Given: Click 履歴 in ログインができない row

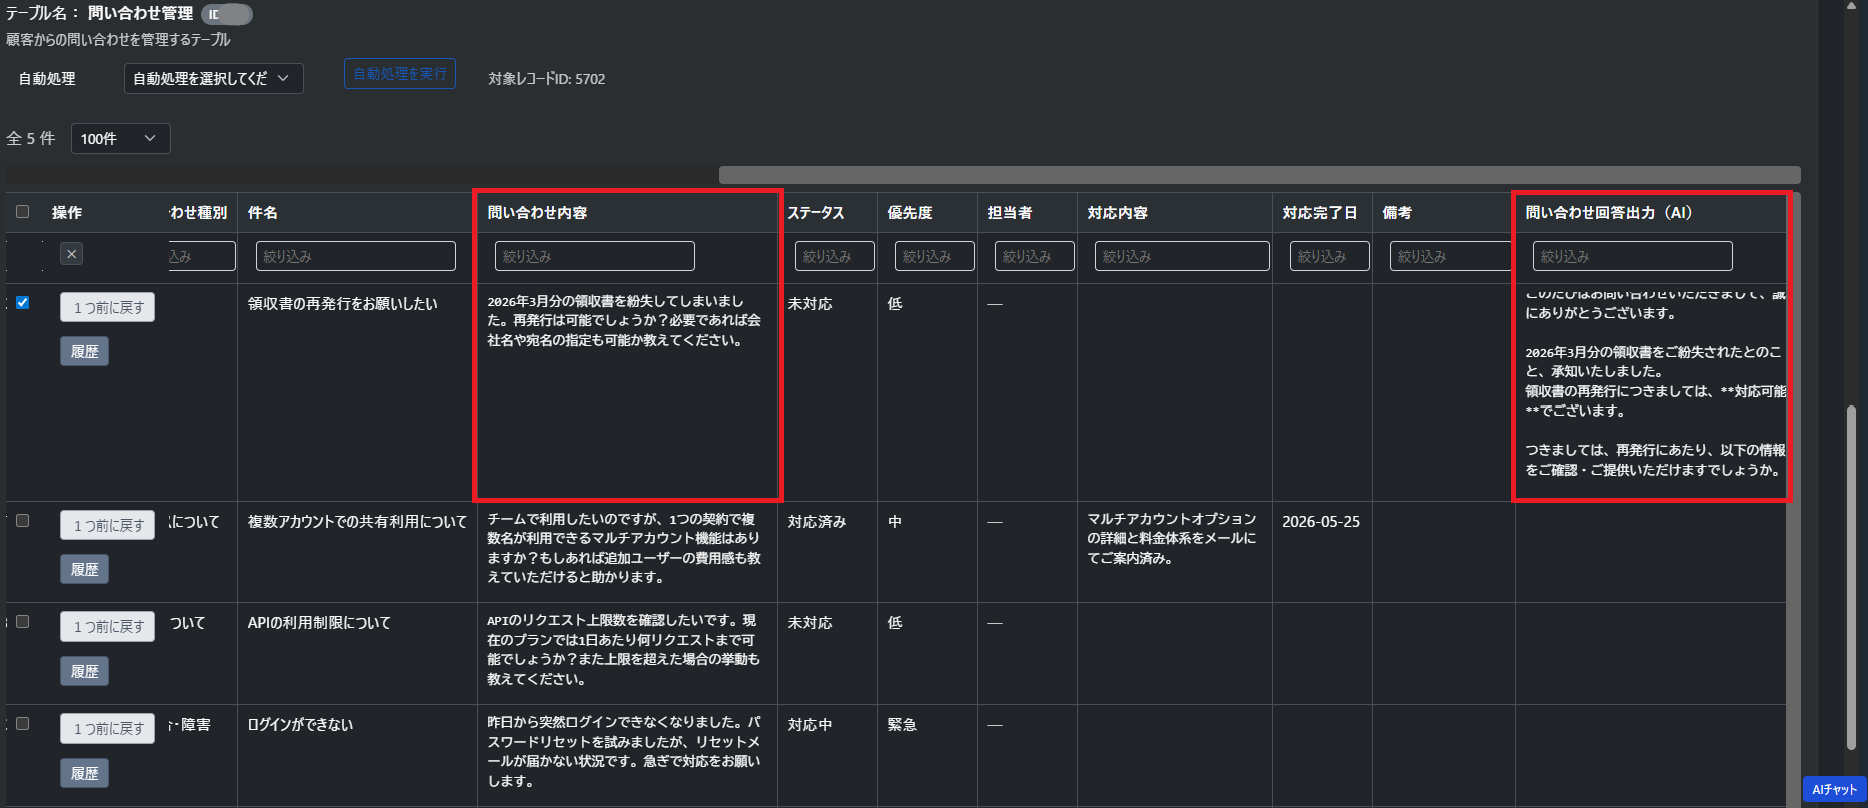Looking at the screenshot, I should coord(84,773).
